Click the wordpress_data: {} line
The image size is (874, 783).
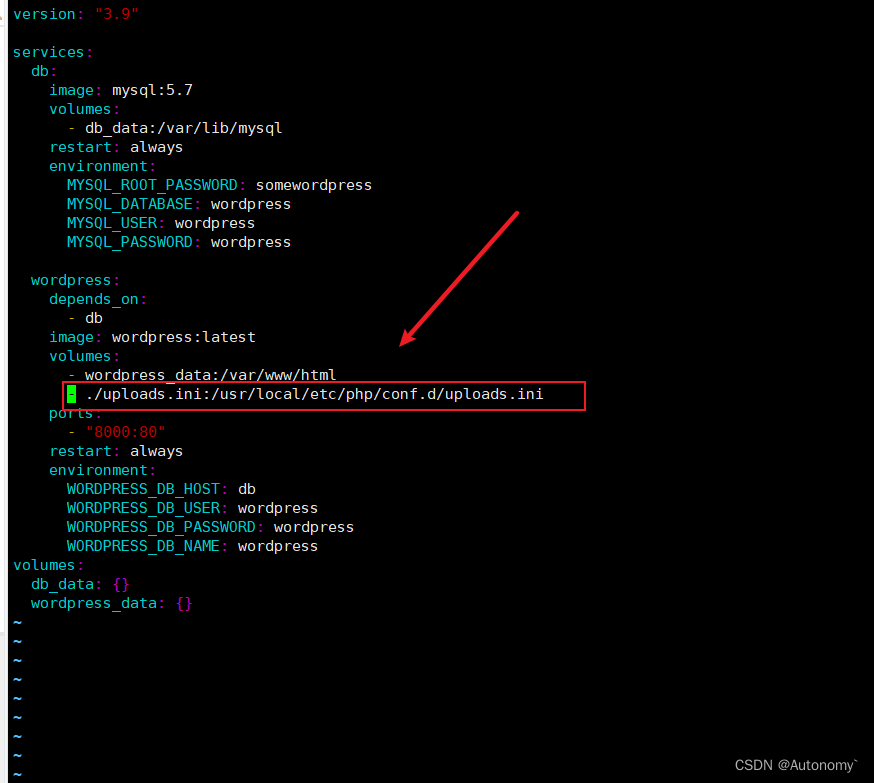coord(111,603)
